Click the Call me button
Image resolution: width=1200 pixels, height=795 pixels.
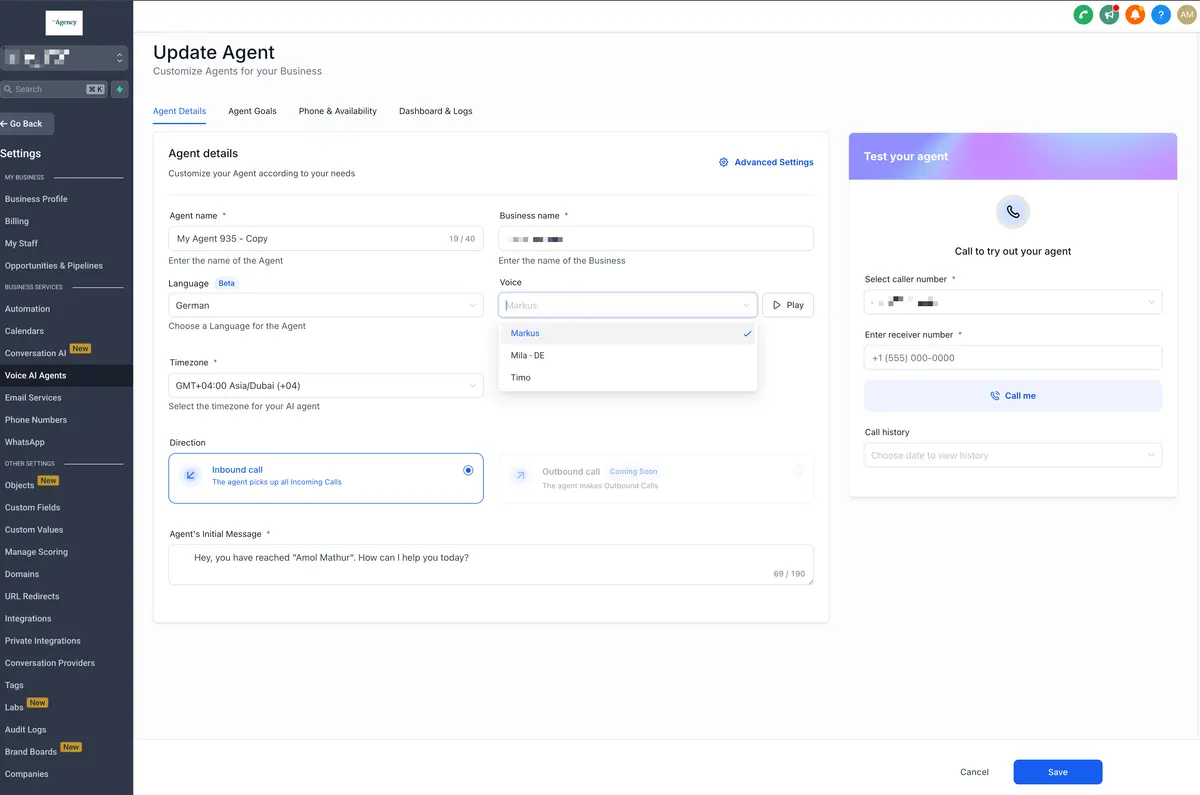tap(1013, 396)
